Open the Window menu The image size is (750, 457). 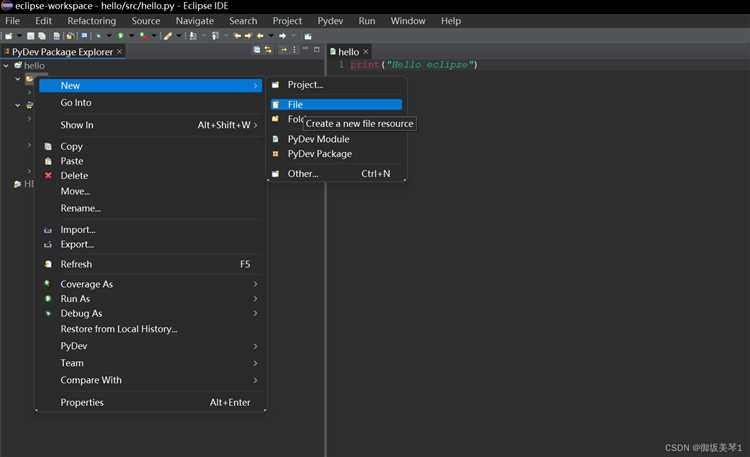408,21
